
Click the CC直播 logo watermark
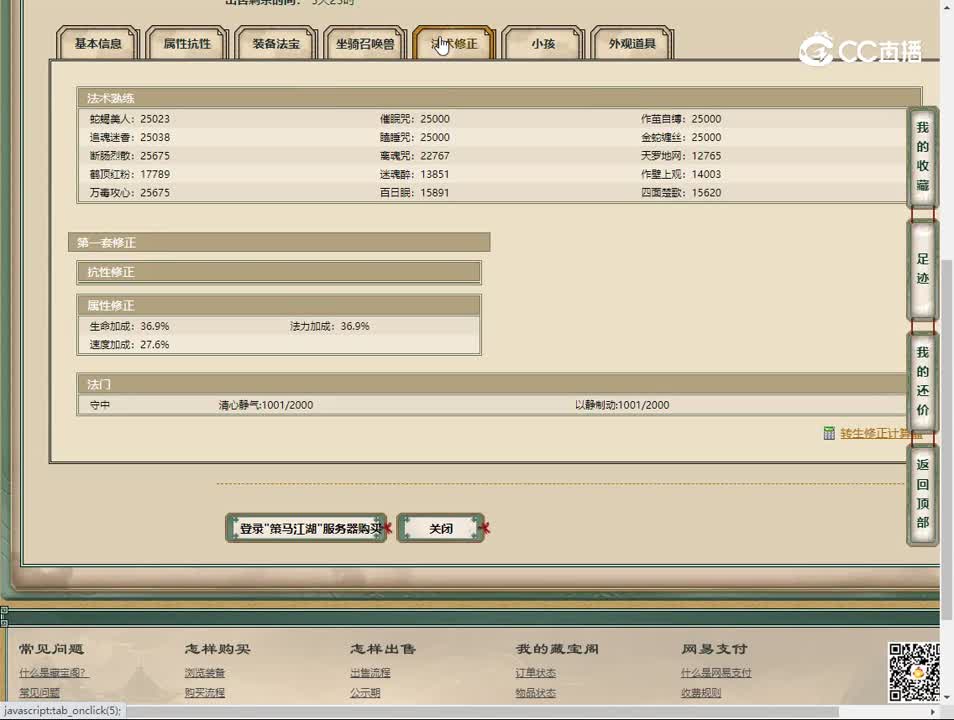860,50
